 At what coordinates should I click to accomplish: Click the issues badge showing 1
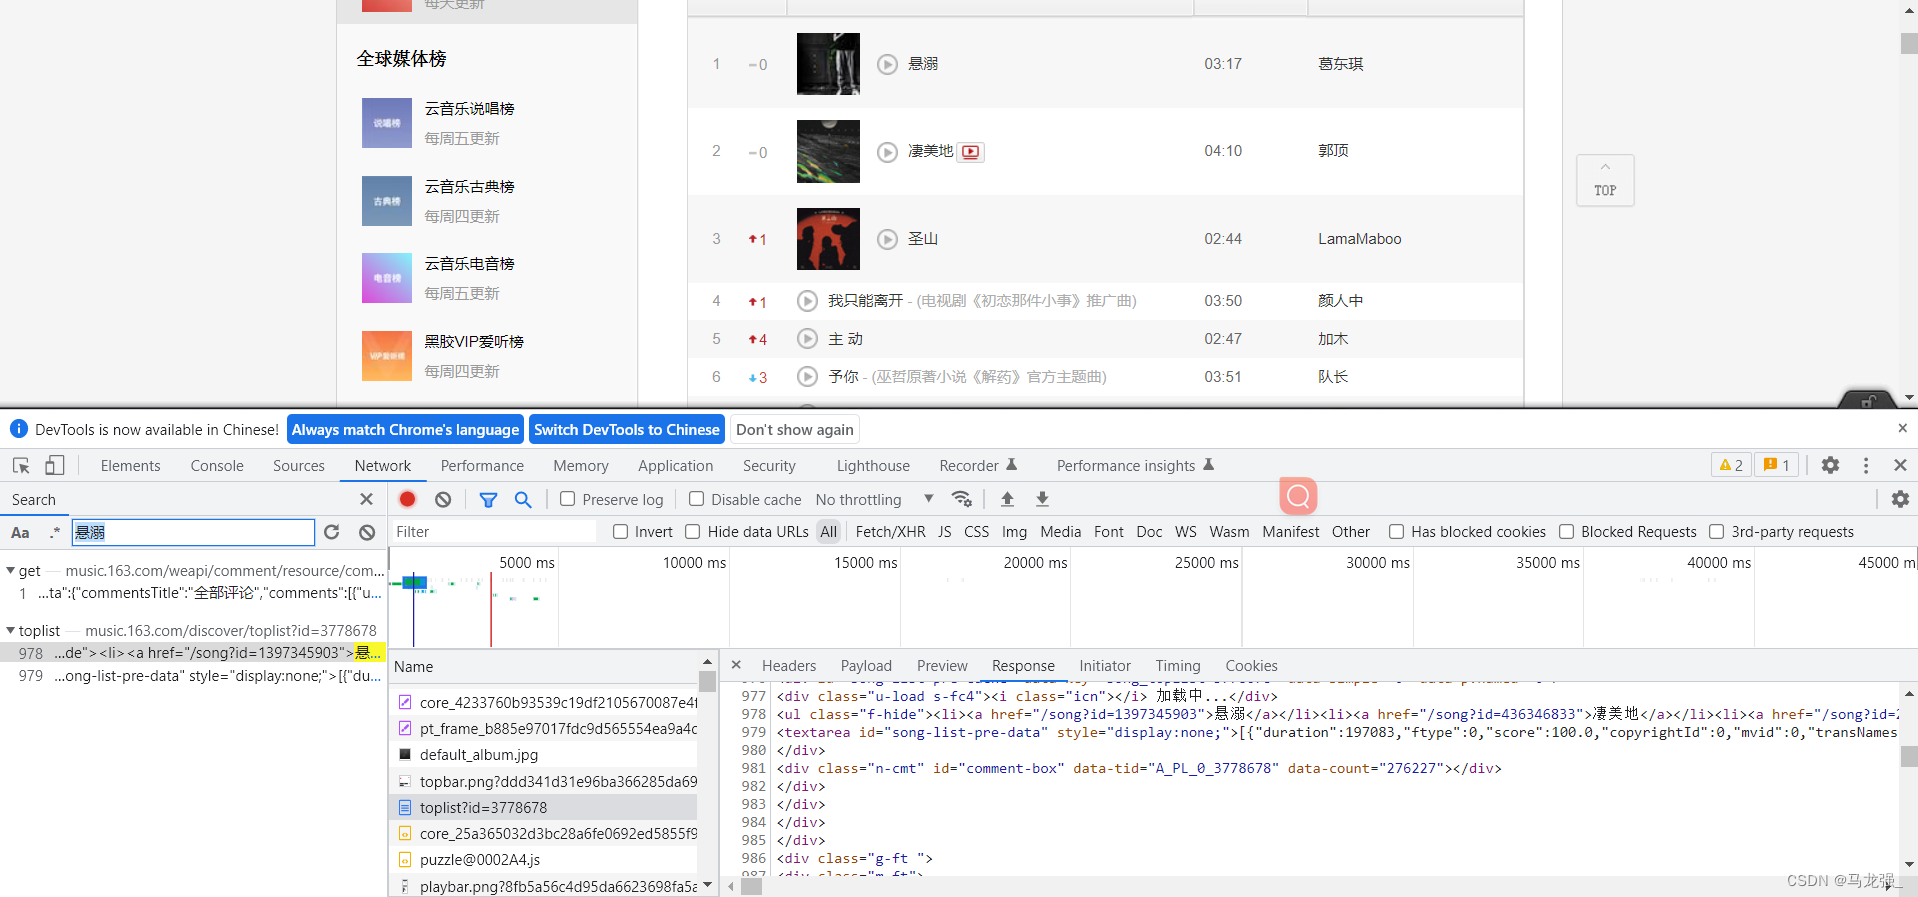point(1776,465)
